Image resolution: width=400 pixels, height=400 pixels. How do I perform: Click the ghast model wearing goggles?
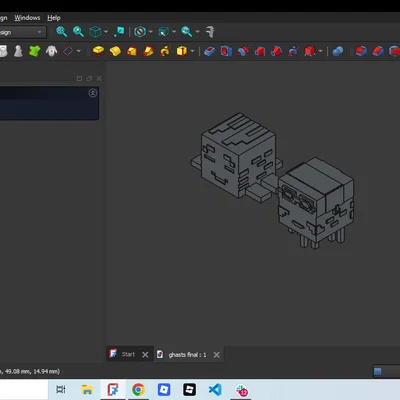pyautogui.click(x=316, y=202)
